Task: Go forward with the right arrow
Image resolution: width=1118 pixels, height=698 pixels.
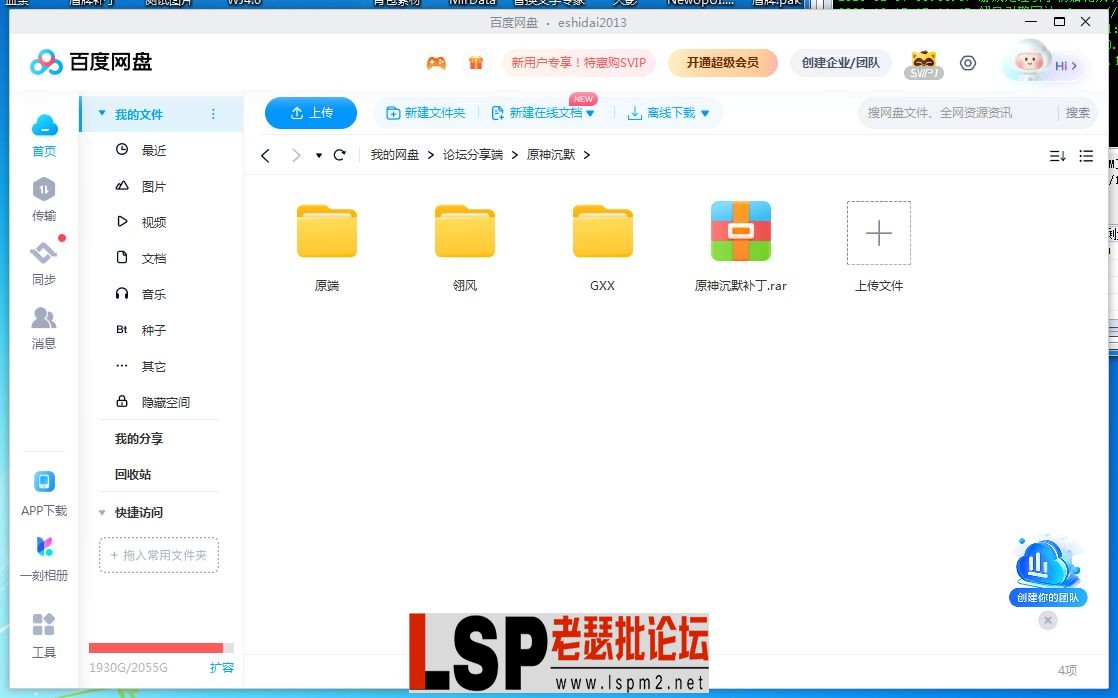Action: [296, 155]
